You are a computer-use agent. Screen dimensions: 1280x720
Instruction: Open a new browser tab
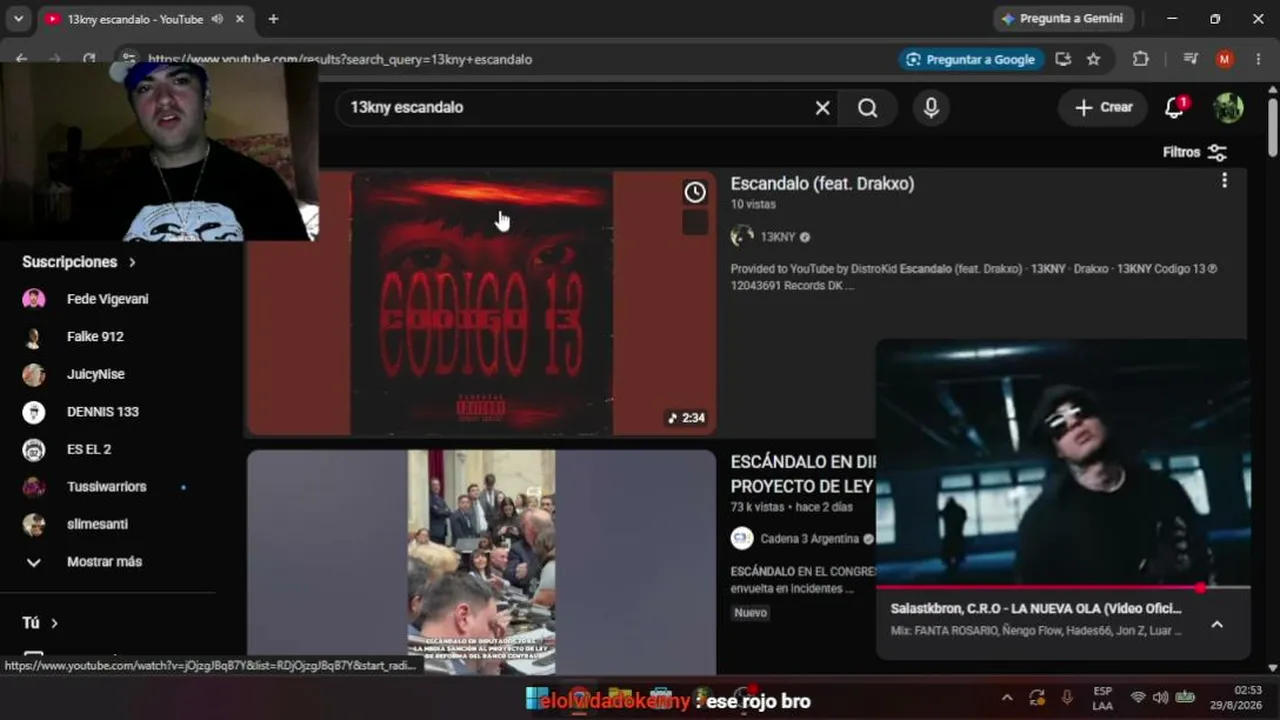[273, 19]
